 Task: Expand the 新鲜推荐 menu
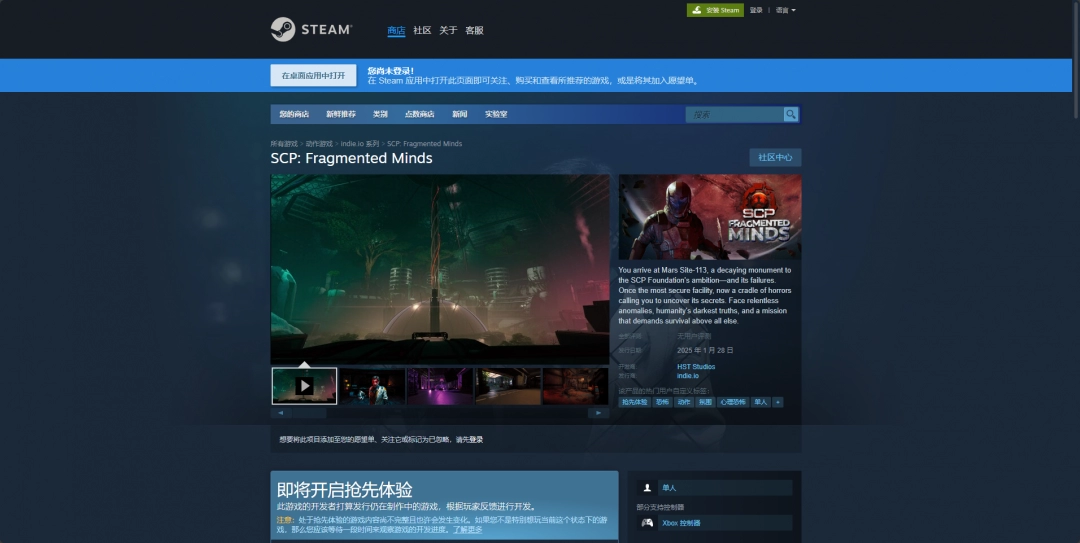tap(340, 115)
